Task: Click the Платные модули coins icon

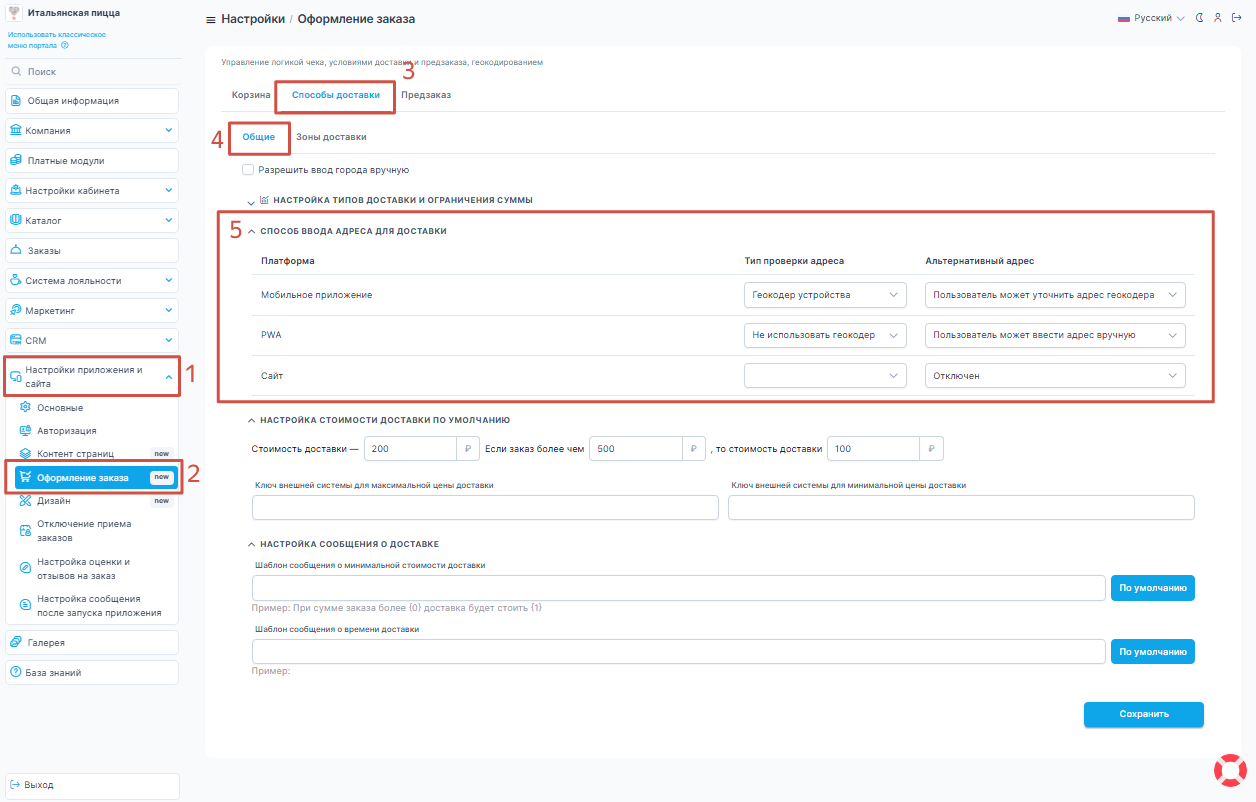Action: tap(16, 161)
